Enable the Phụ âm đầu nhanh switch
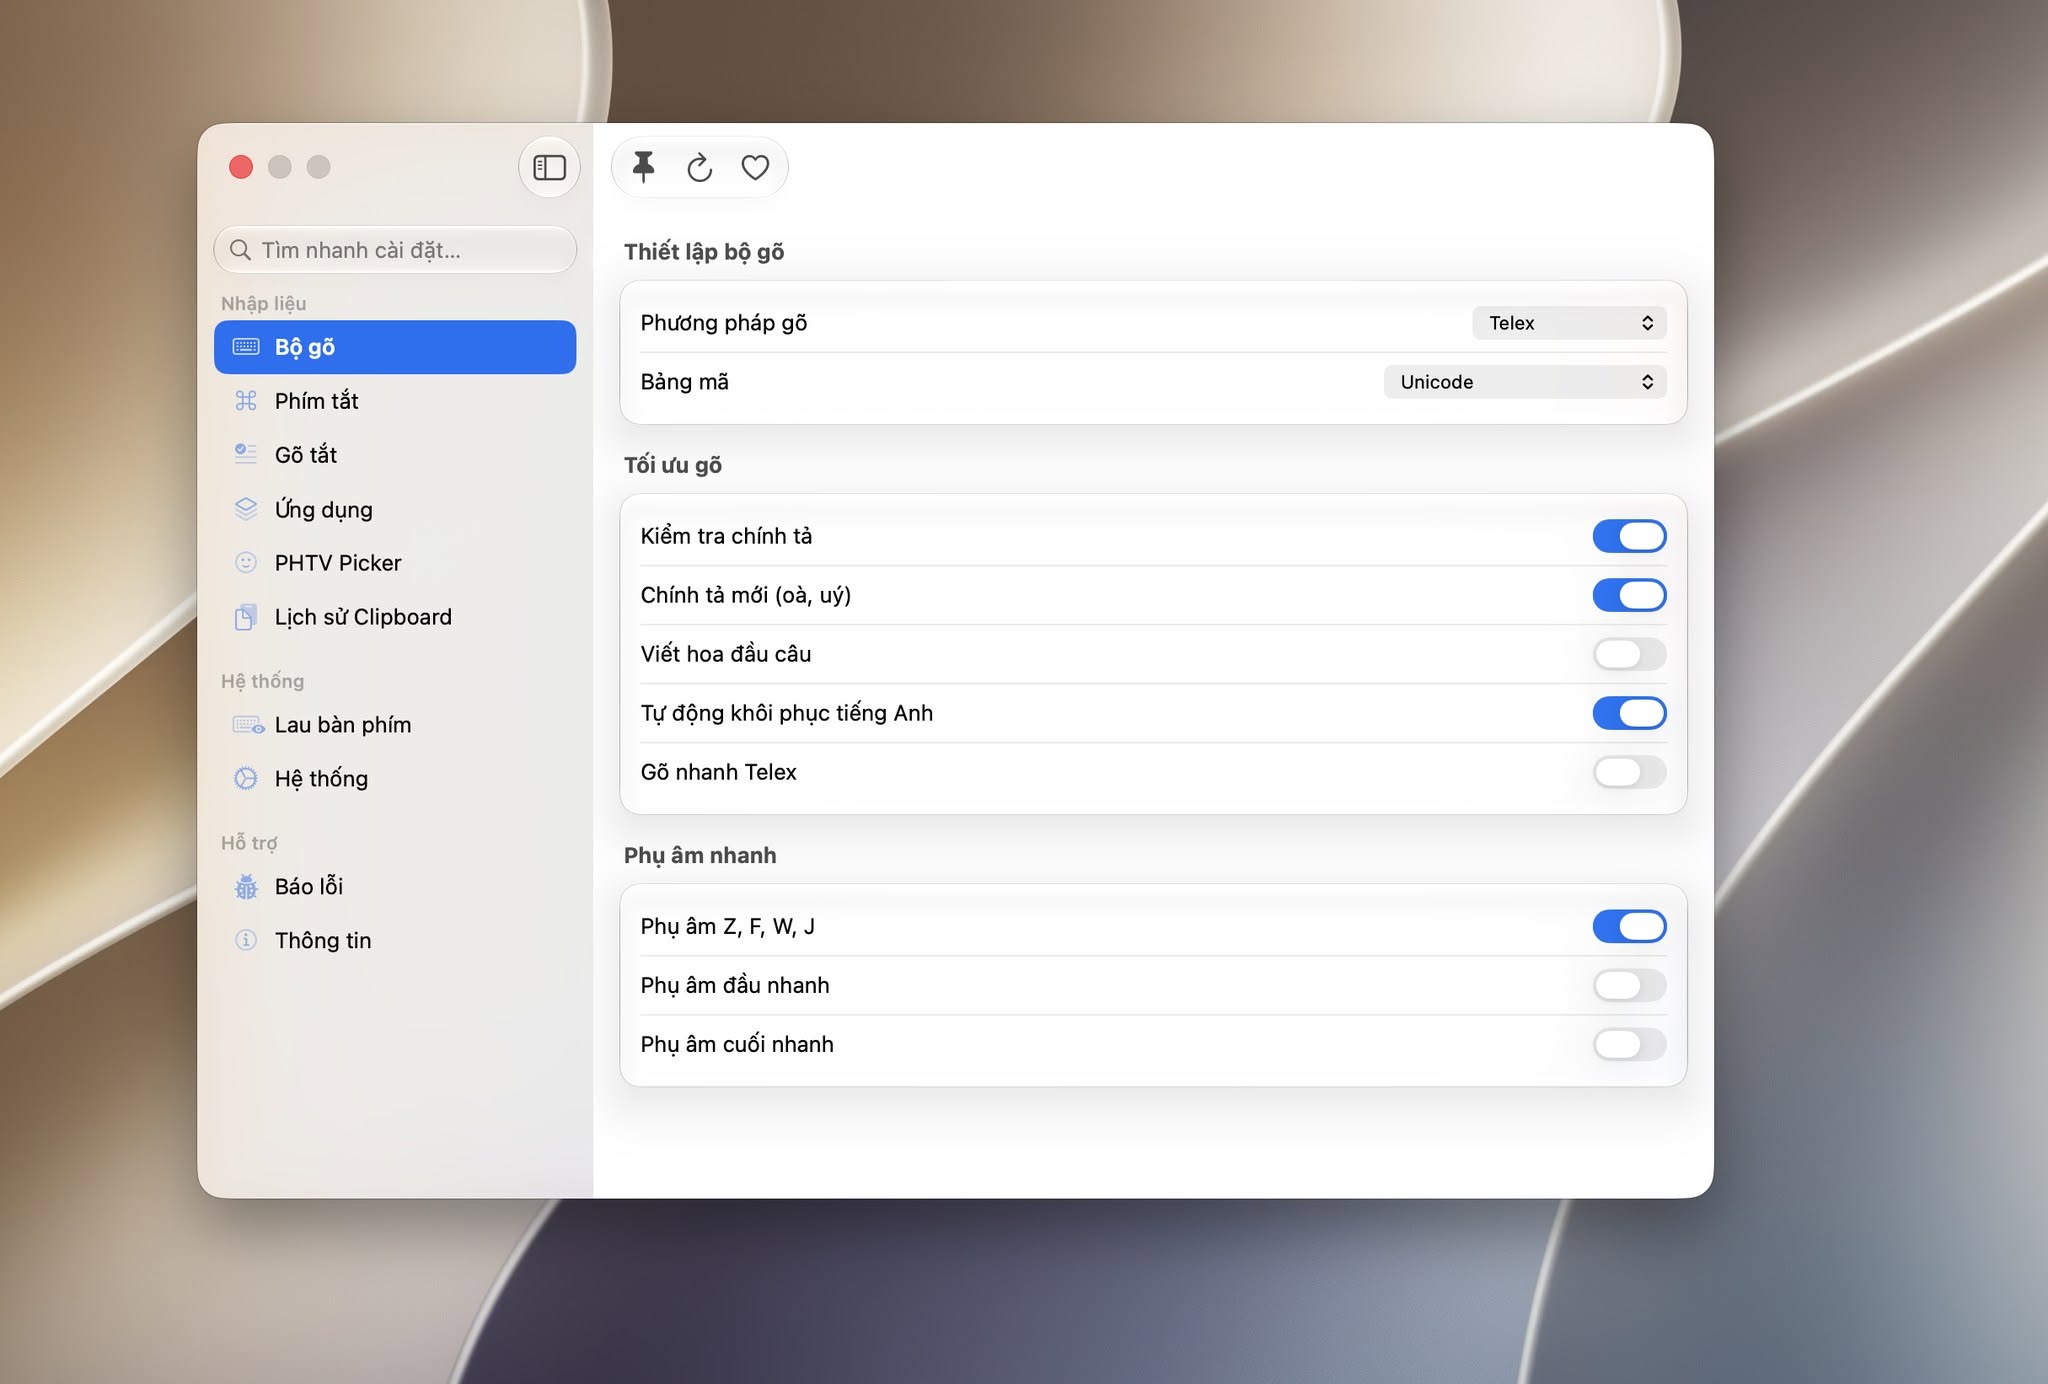2048x1384 pixels. click(x=1629, y=985)
